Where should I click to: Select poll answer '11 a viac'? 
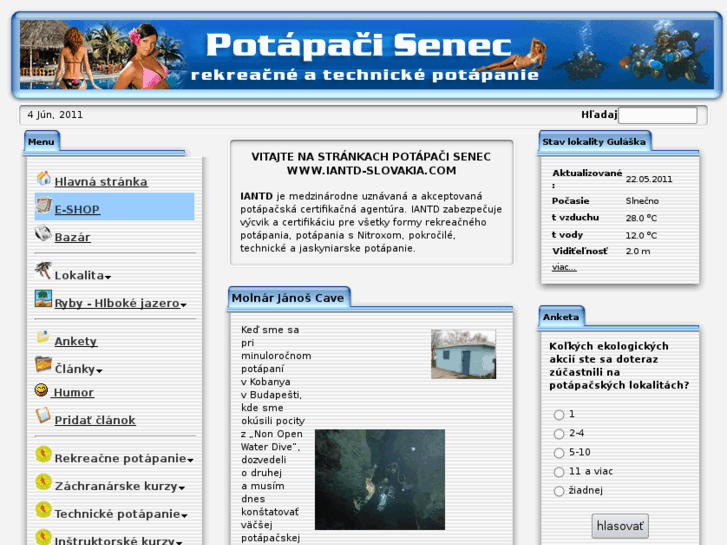559,472
